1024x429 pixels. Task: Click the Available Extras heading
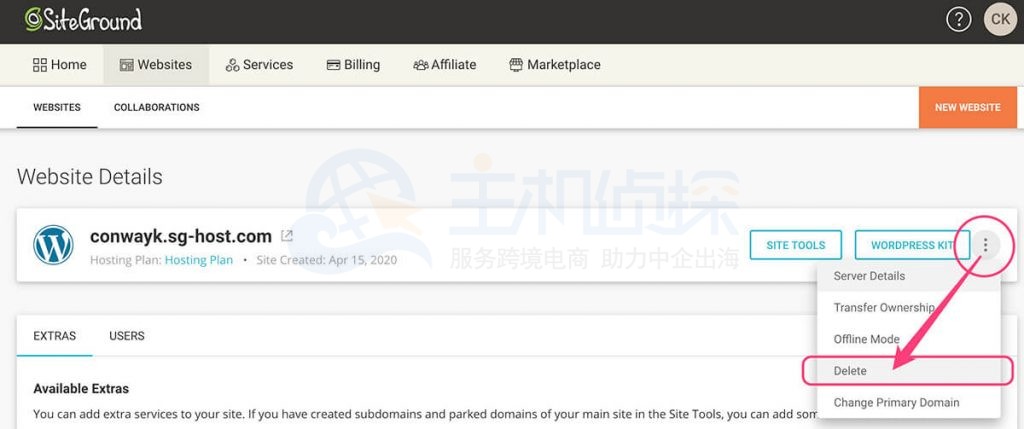pos(81,389)
